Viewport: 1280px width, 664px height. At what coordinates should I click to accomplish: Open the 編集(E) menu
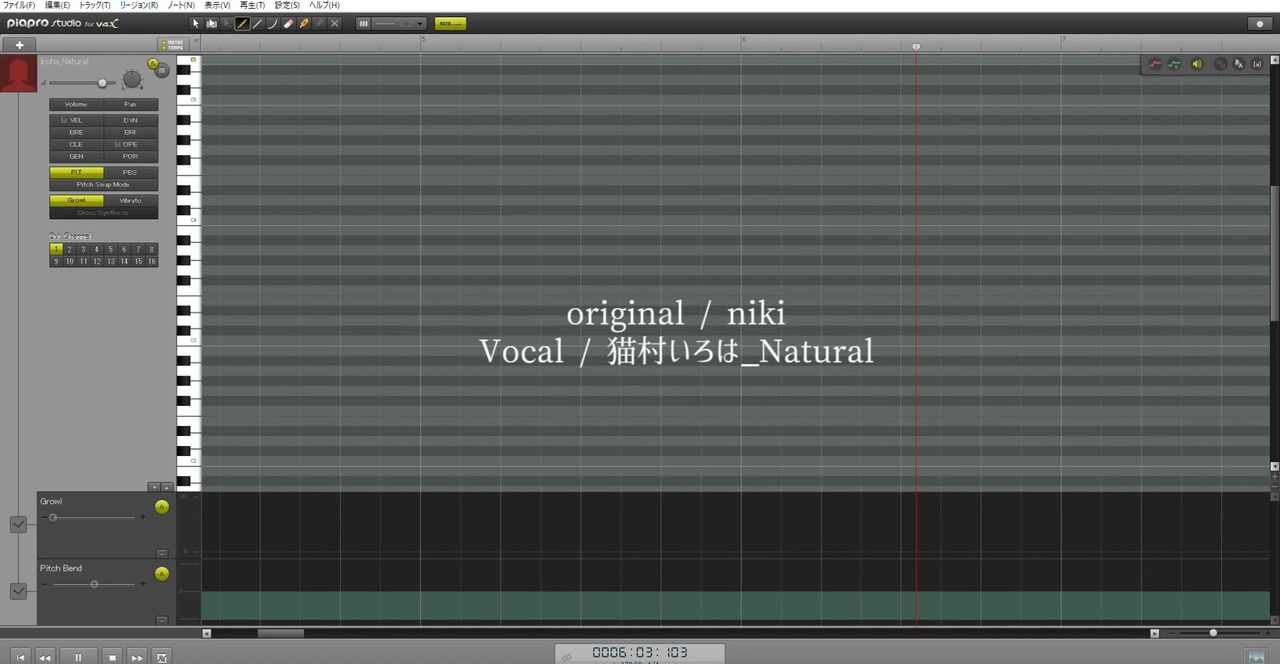pyautogui.click(x=57, y=5)
